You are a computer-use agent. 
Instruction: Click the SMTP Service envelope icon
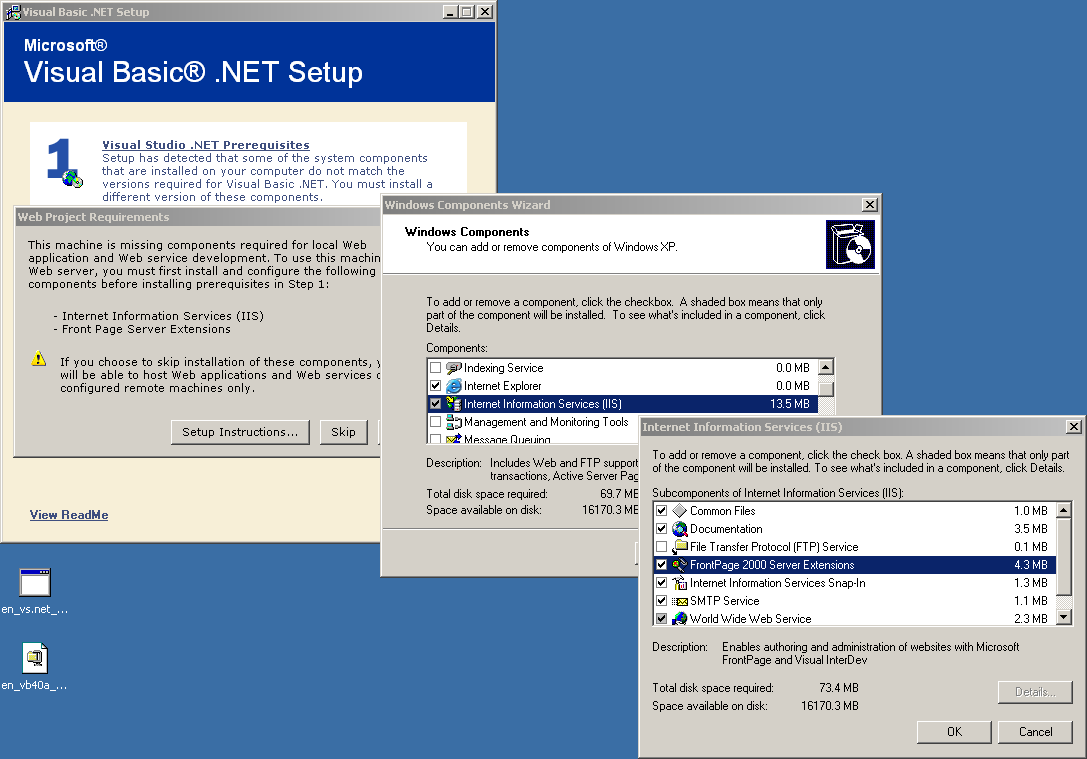coord(680,601)
